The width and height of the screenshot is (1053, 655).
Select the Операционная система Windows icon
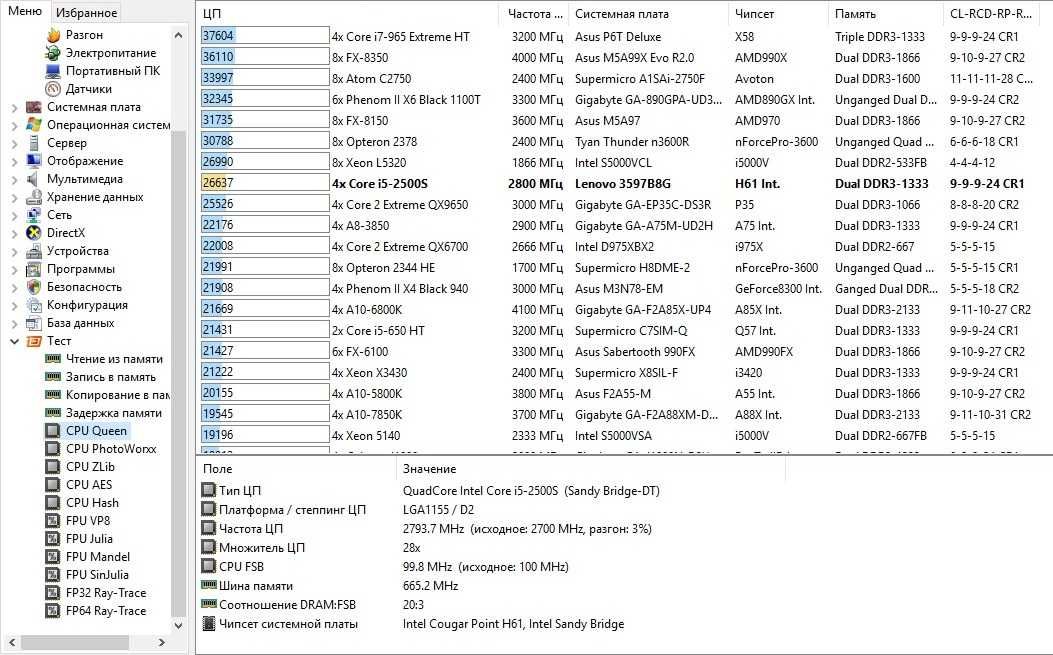coord(34,125)
